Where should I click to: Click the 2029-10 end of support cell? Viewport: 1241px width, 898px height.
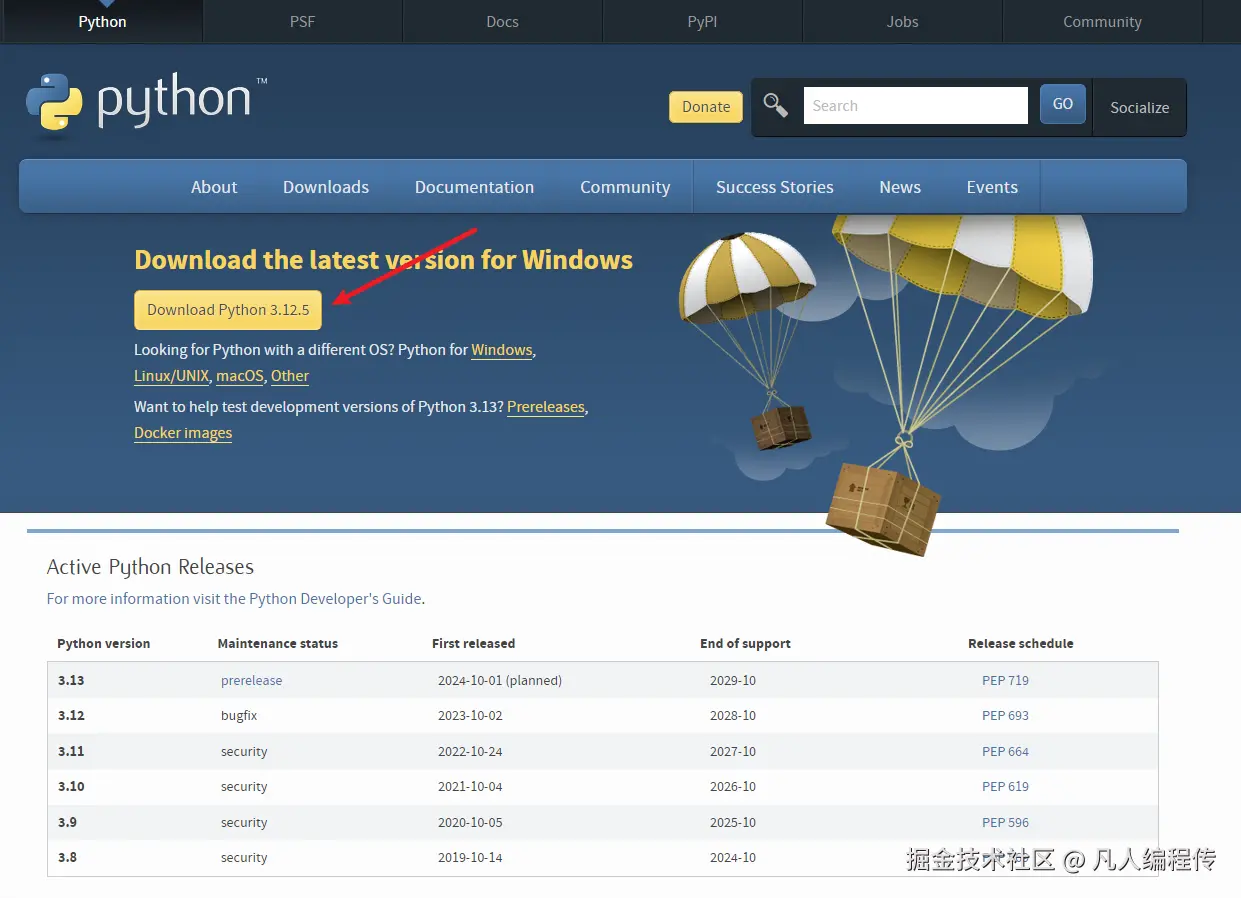pyautogui.click(x=733, y=680)
